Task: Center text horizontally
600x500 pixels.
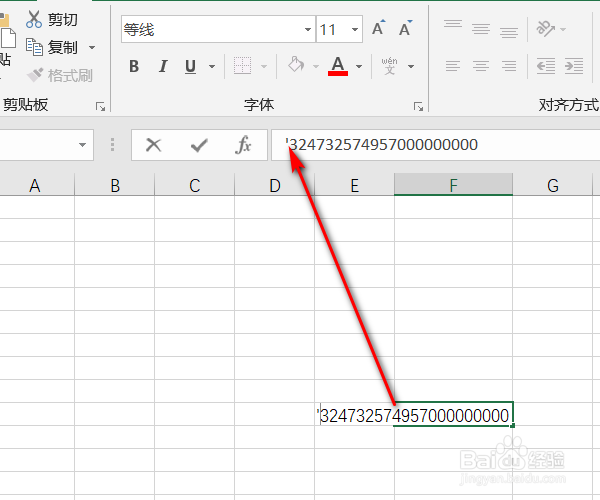Action: [481, 66]
